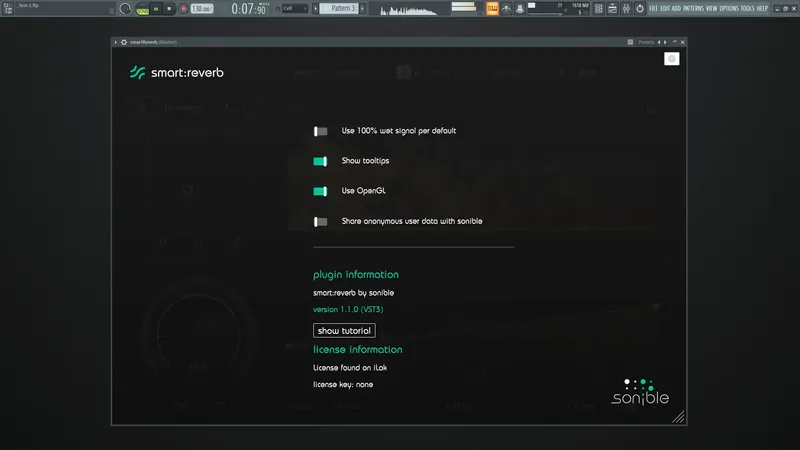
Task: Click the sonible logo
Action: (640, 392)
